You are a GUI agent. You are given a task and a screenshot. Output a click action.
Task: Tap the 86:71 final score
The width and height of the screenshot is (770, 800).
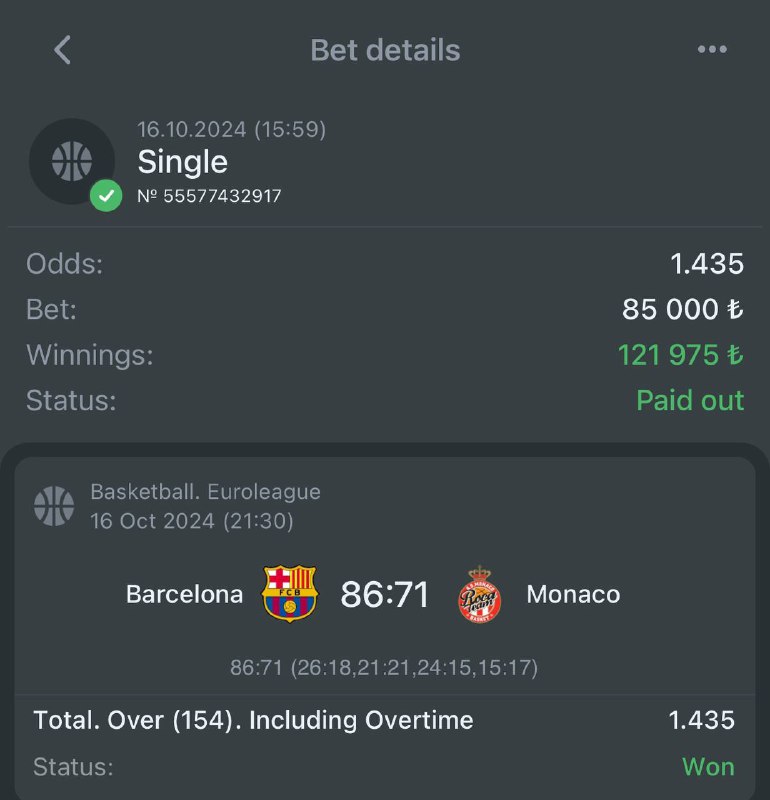(x=385, y=594)
